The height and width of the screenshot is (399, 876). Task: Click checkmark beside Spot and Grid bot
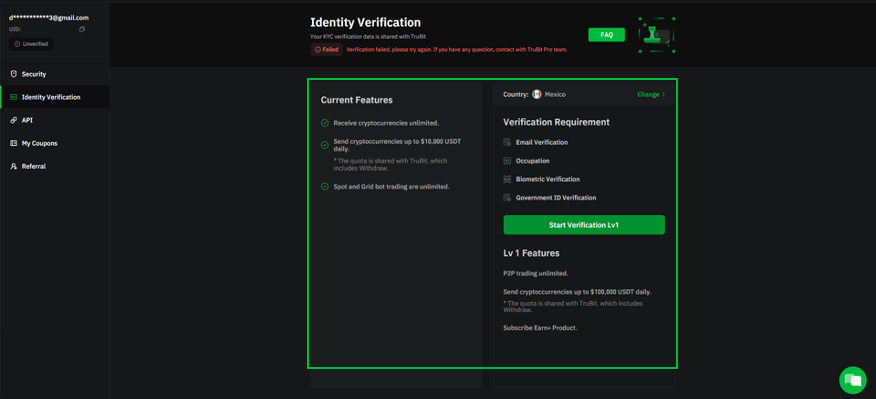[x=325, y=187]
